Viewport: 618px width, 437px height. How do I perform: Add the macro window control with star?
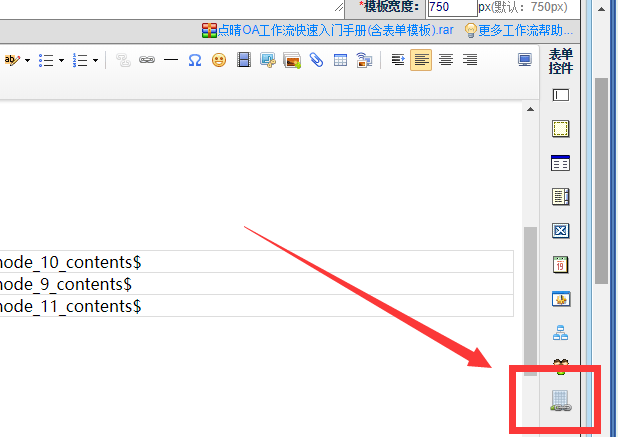coord(561,299)
